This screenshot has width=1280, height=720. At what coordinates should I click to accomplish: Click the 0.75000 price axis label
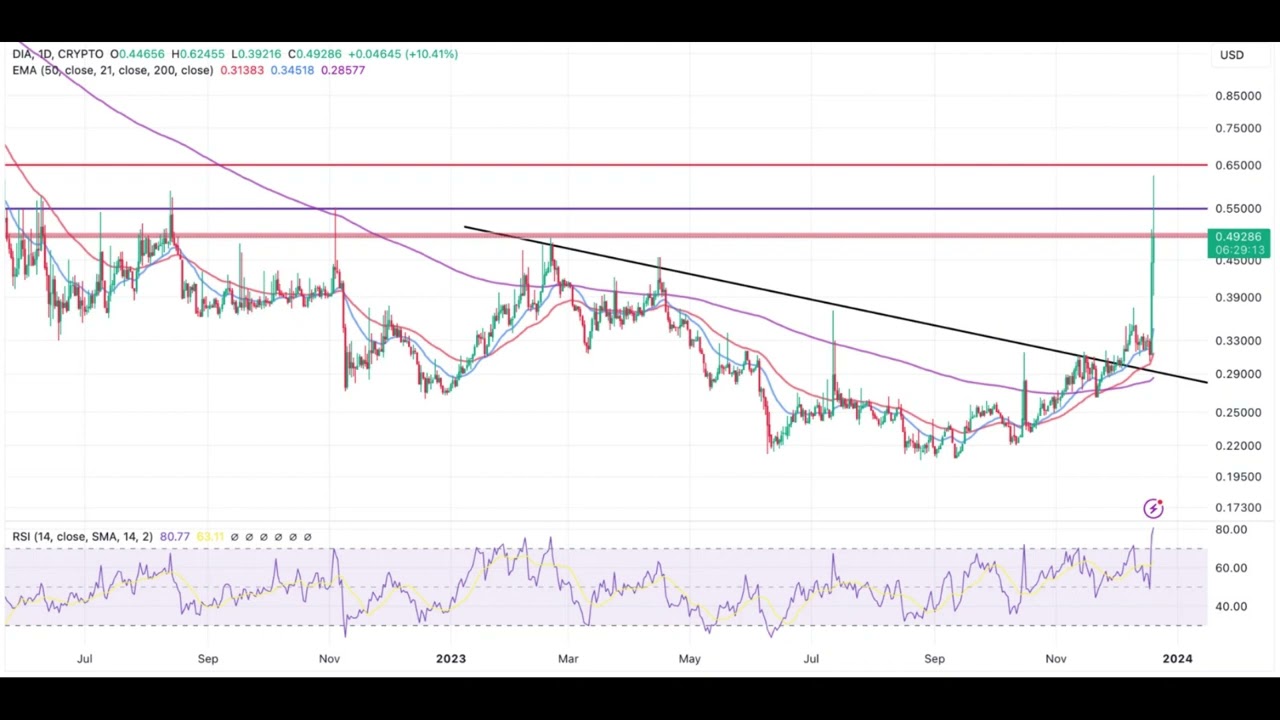pos(1238,128)
